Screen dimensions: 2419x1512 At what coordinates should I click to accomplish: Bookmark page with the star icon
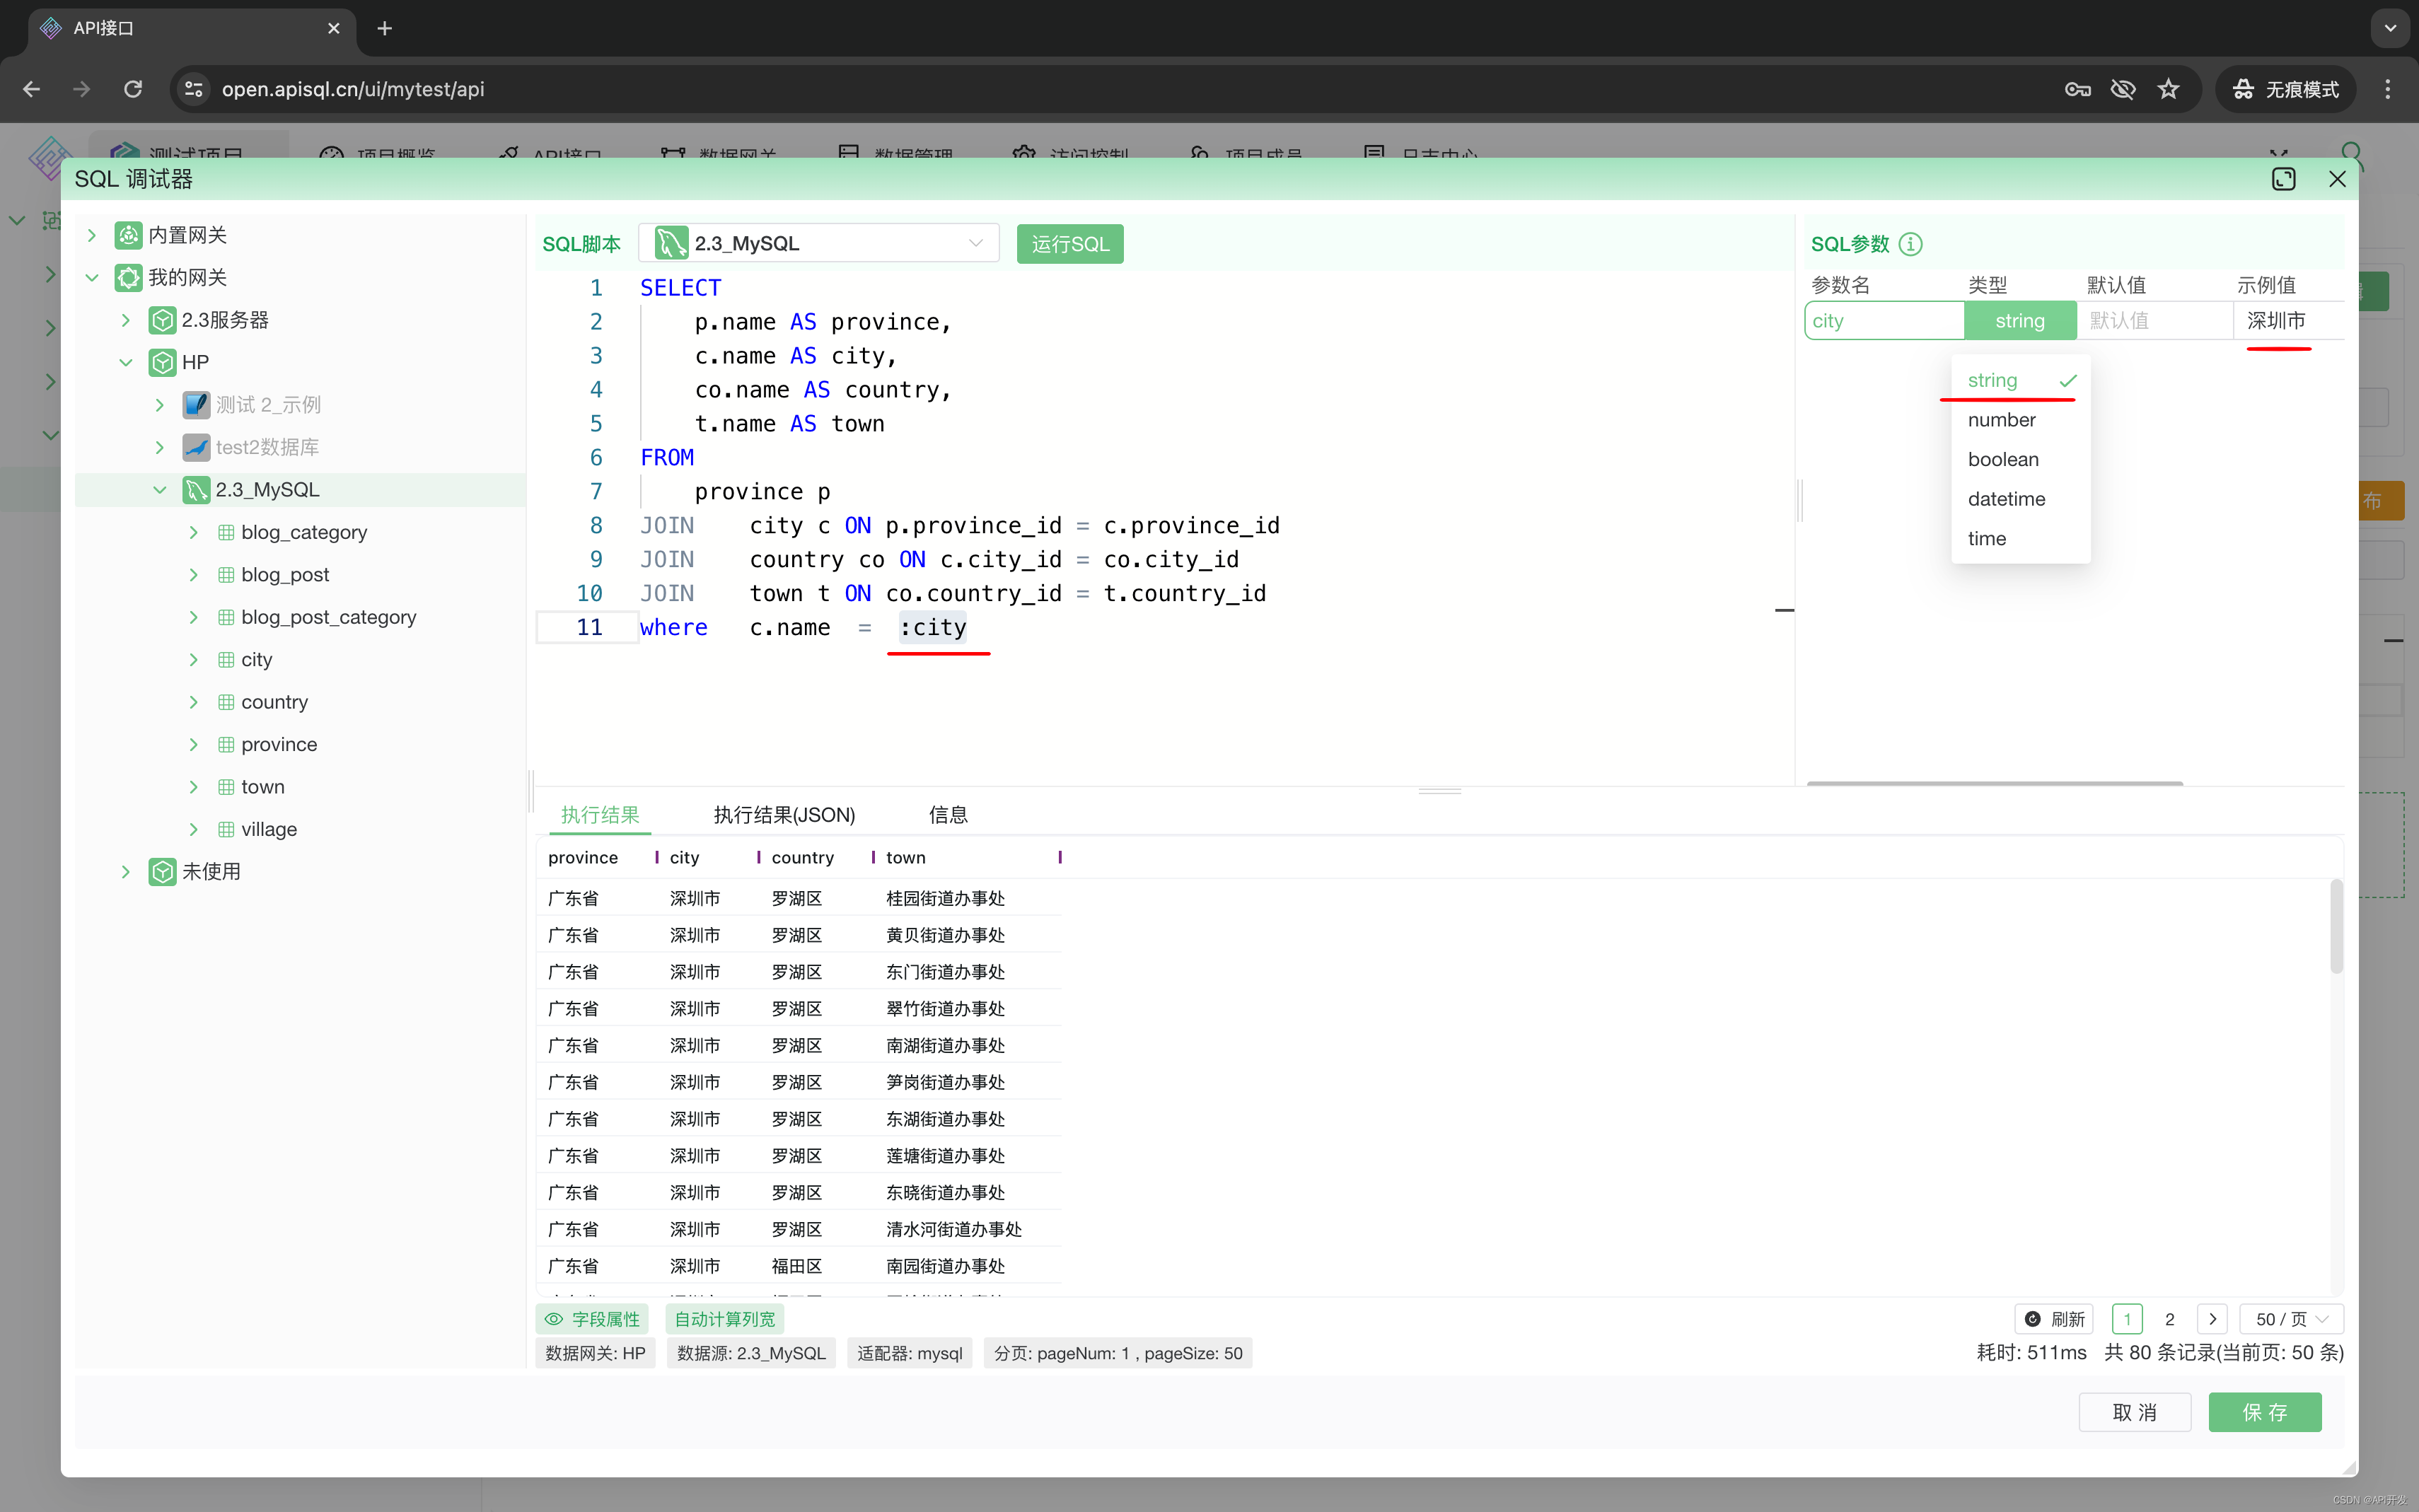(x=2168, y=89)
